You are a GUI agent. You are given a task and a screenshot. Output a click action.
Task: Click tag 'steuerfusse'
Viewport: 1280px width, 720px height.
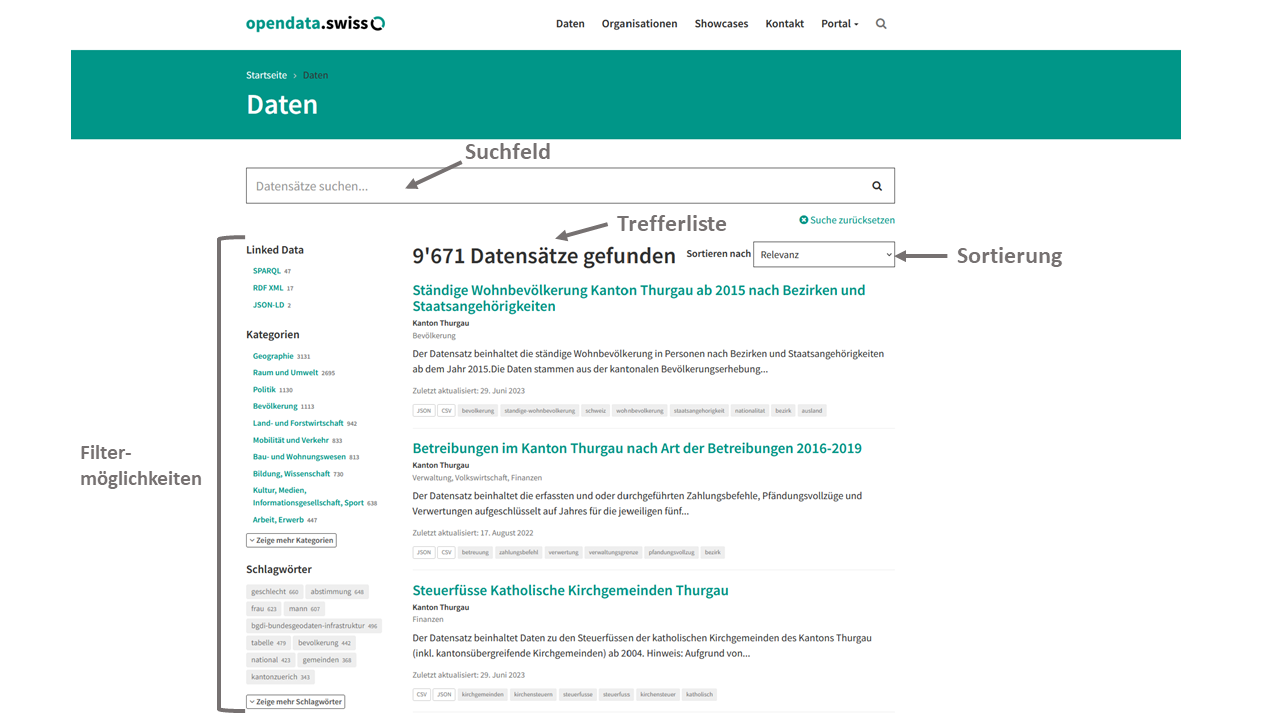click(x=578, y=694)
